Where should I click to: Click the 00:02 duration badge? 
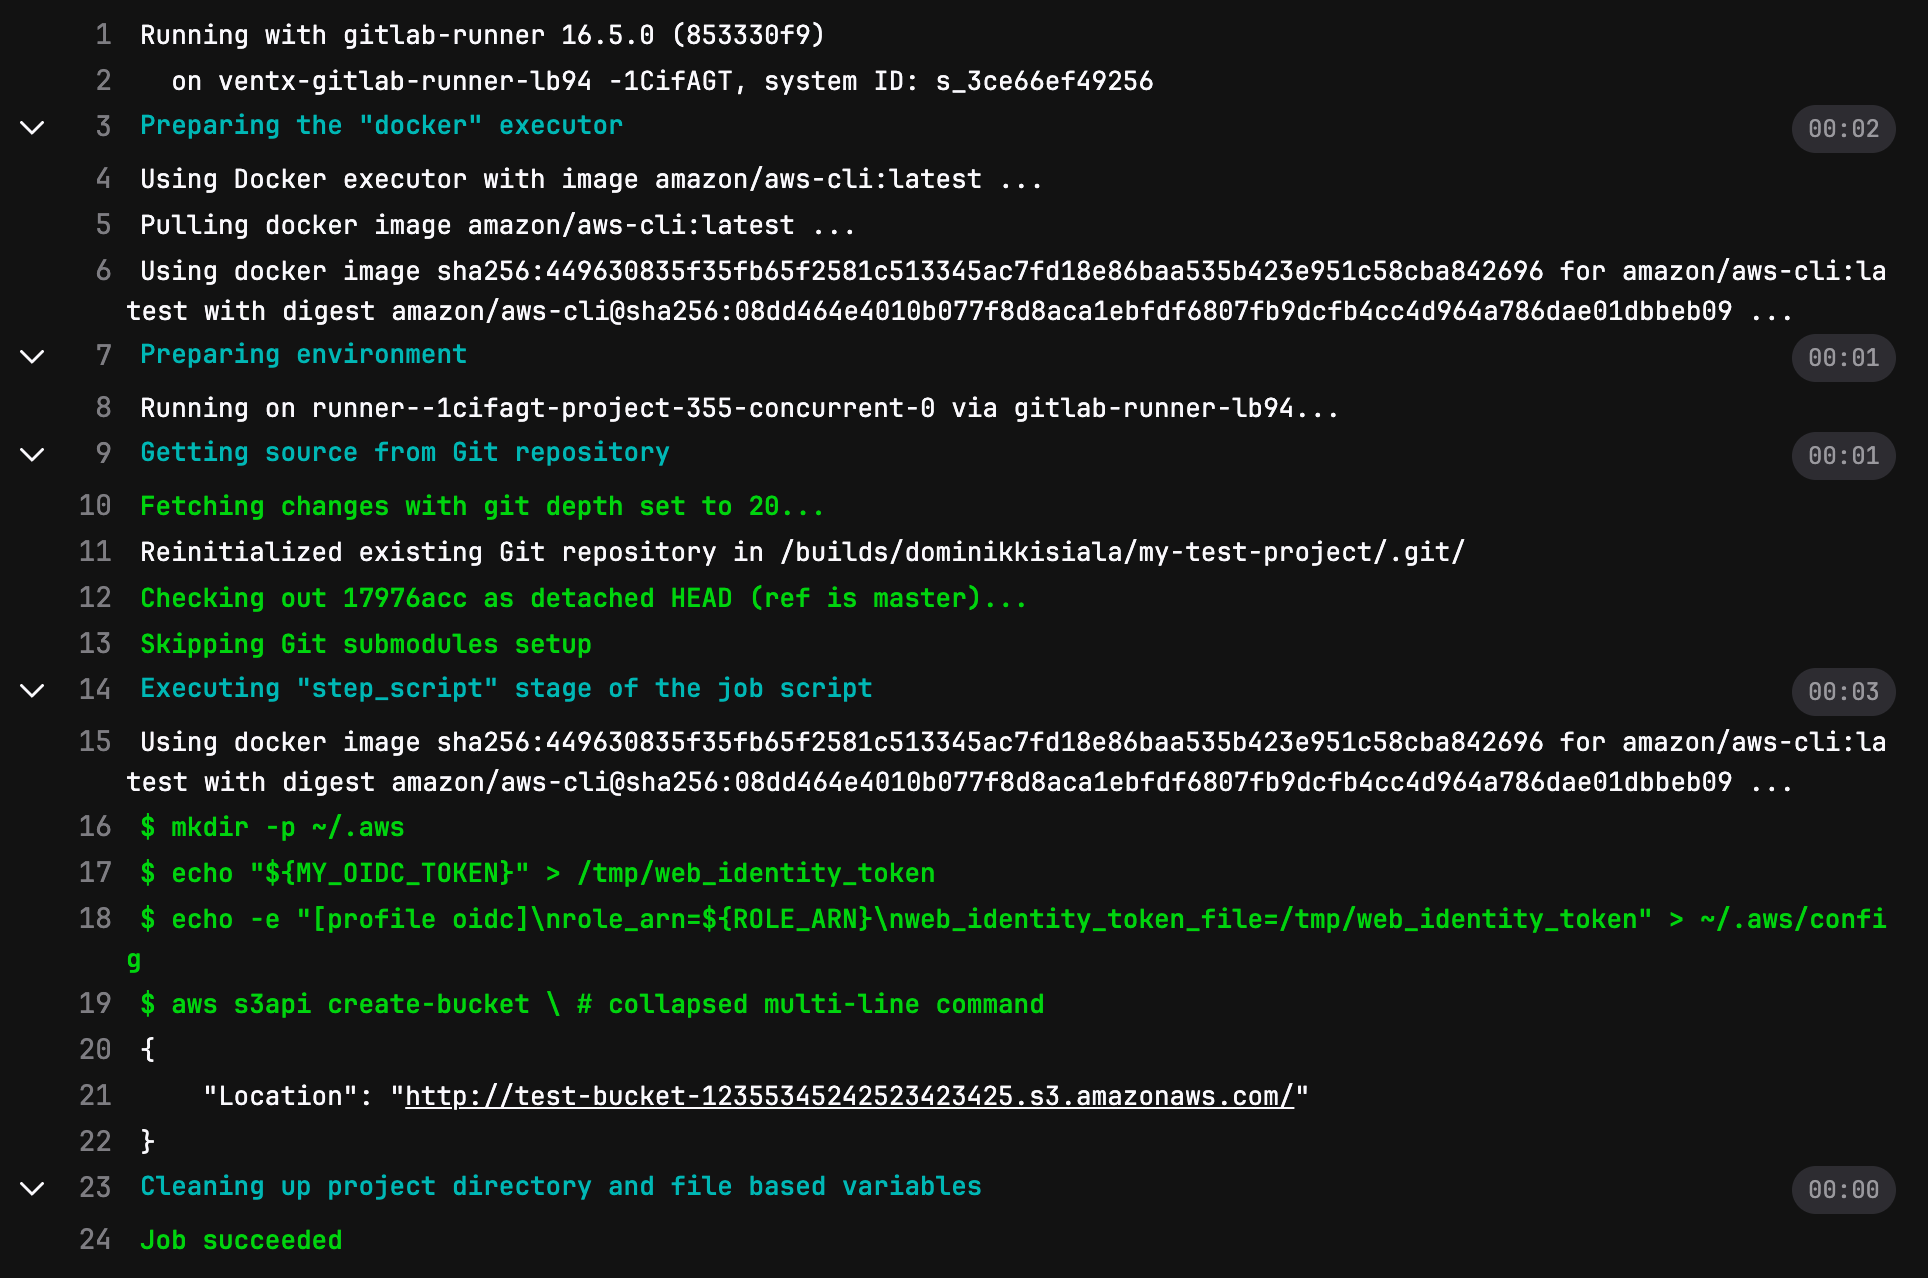[x=1842, y=128]
